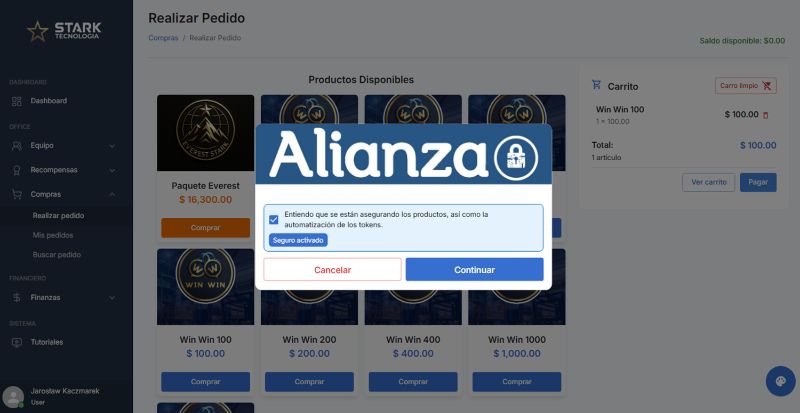Expand the Finanzas chevron

pos(112,298)
